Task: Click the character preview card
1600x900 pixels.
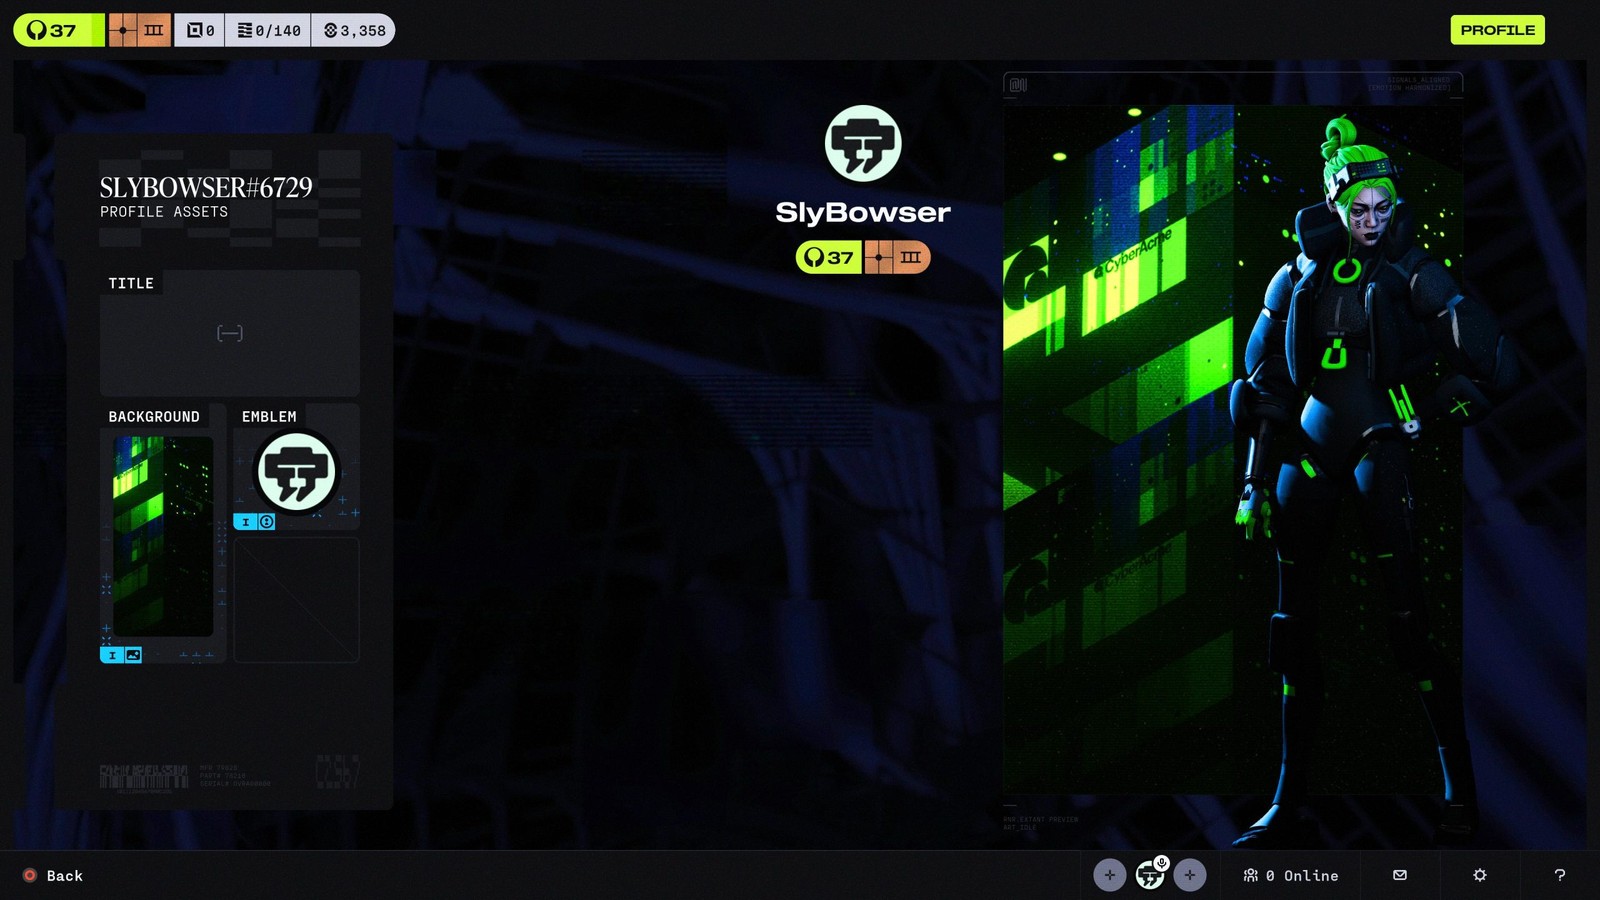Action: point(1232,450)
